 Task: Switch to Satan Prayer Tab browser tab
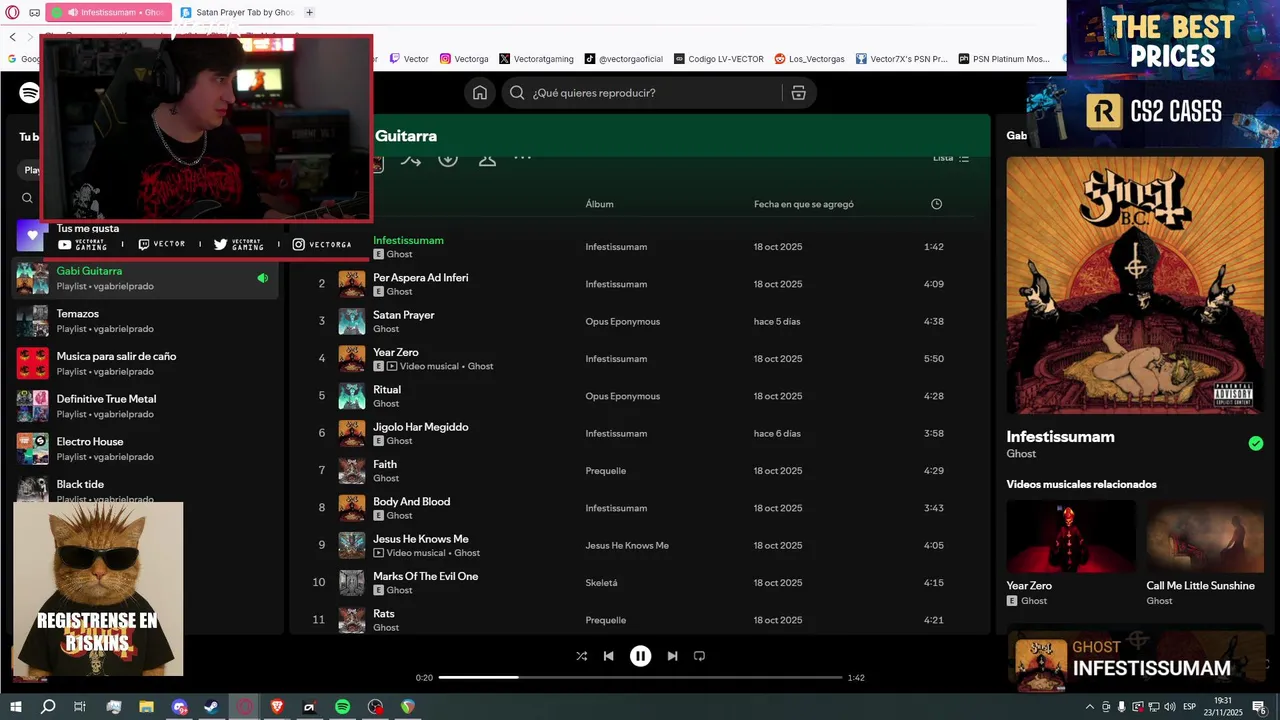pos(238,12)
